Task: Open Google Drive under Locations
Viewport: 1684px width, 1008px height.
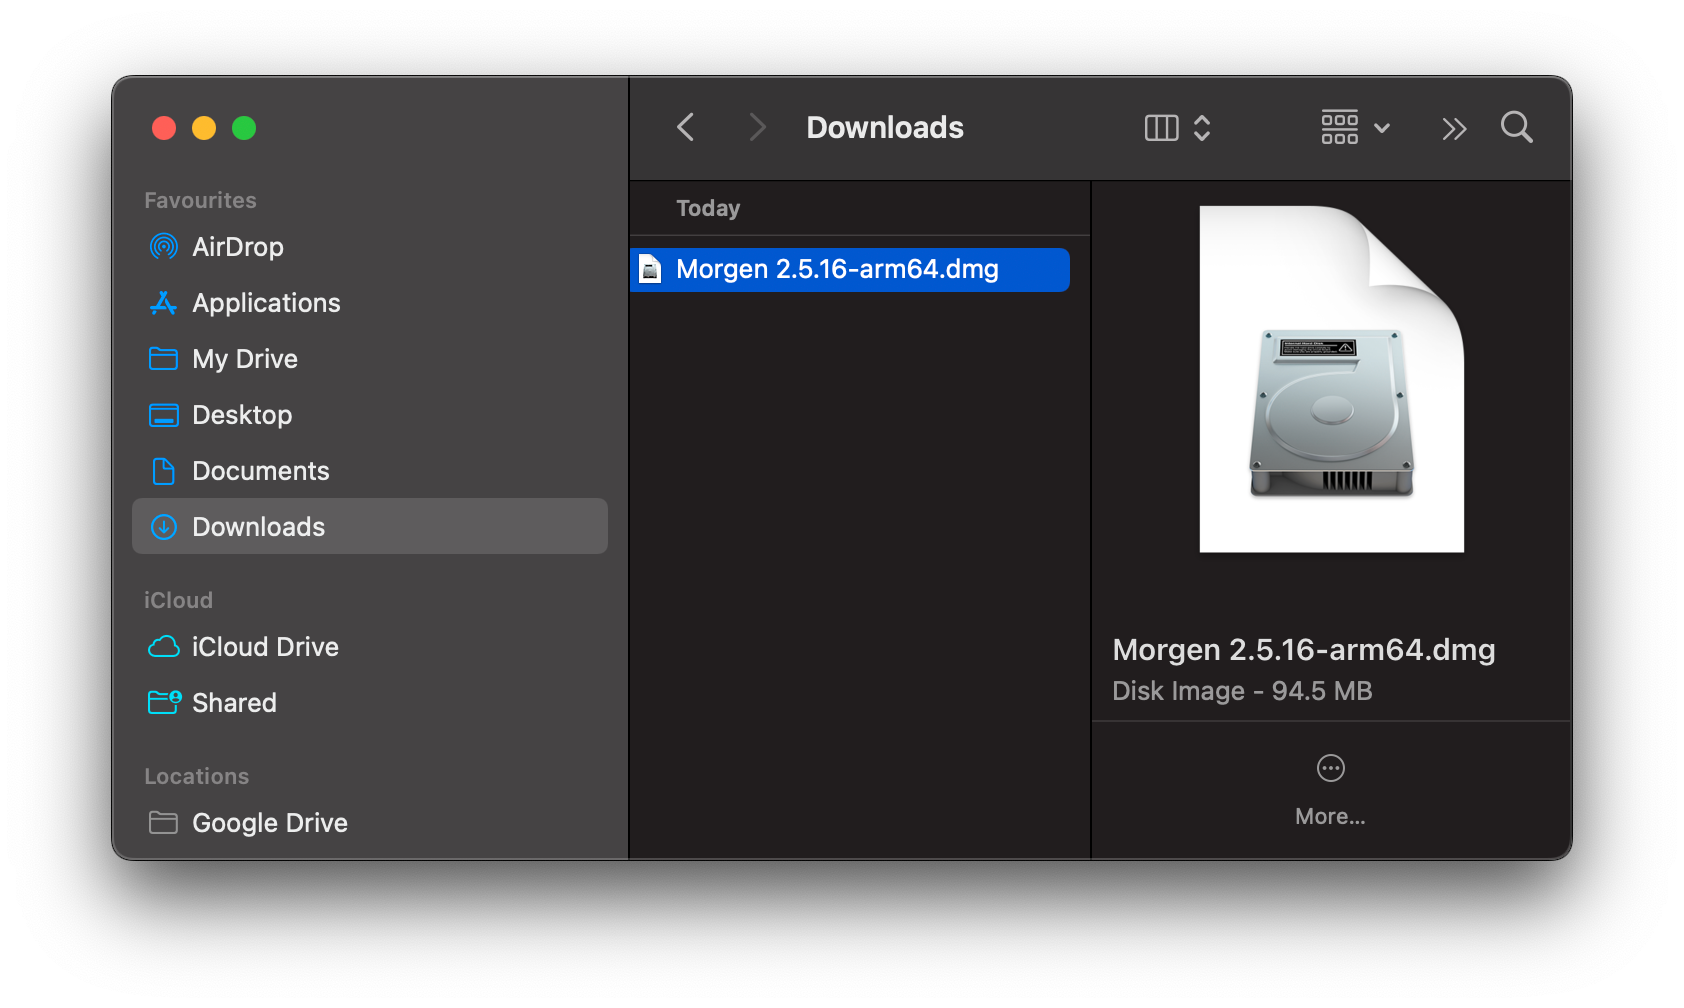Action: point(370,822)
